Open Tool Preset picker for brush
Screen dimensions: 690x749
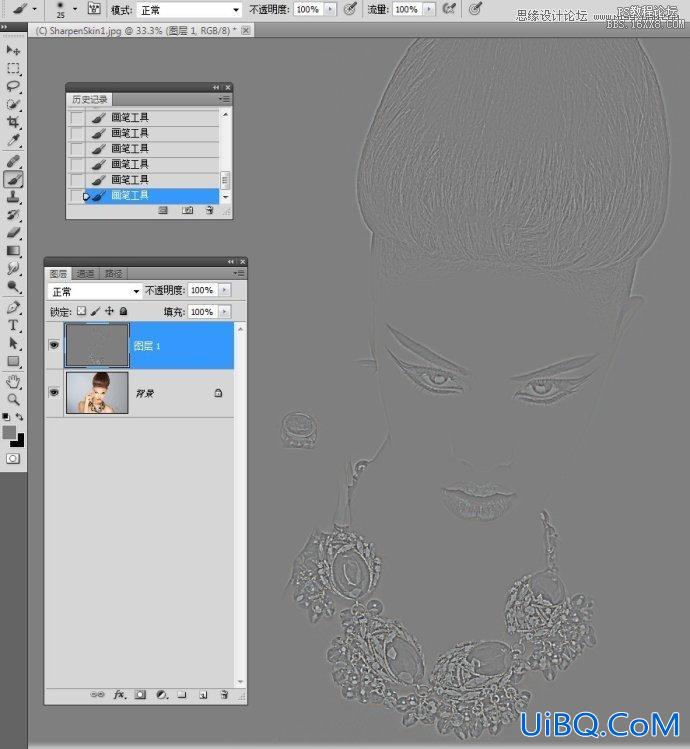tap(34, 9)
